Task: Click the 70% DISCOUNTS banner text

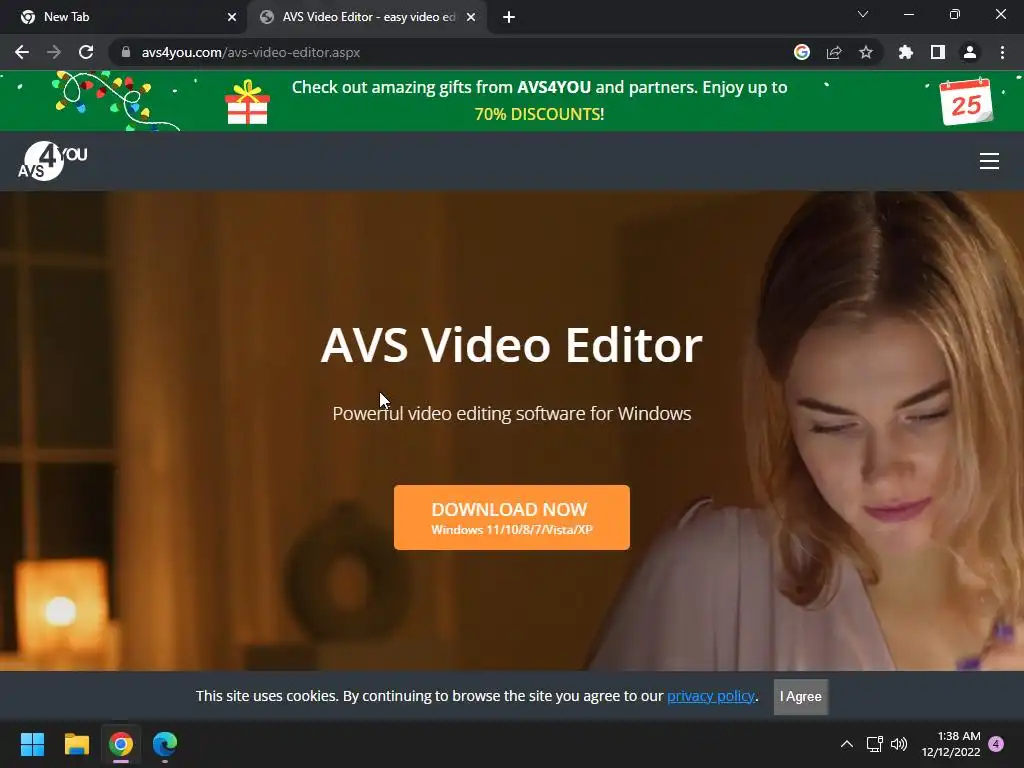Action: tap(539, 114)
